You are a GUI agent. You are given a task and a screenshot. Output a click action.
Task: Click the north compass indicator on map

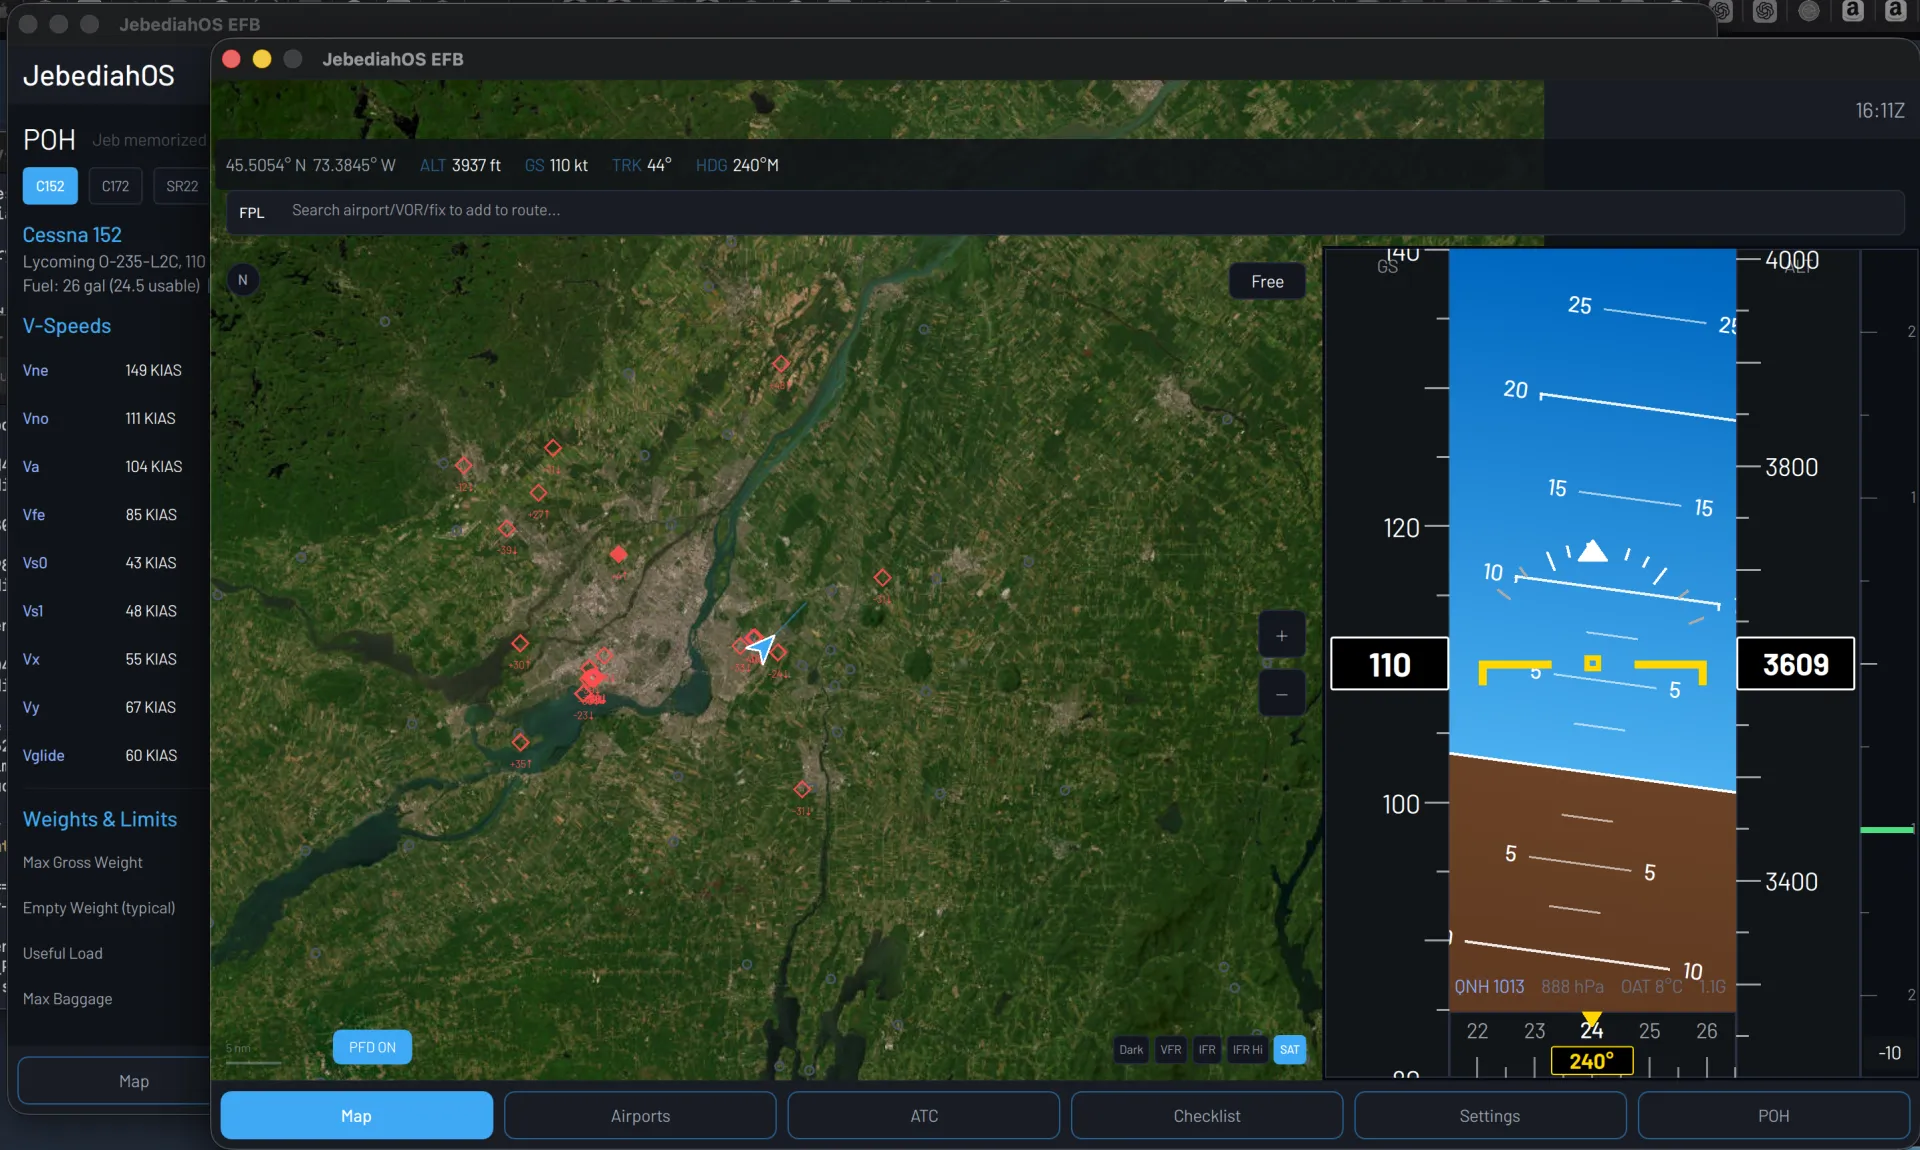(x=243, y=280)
